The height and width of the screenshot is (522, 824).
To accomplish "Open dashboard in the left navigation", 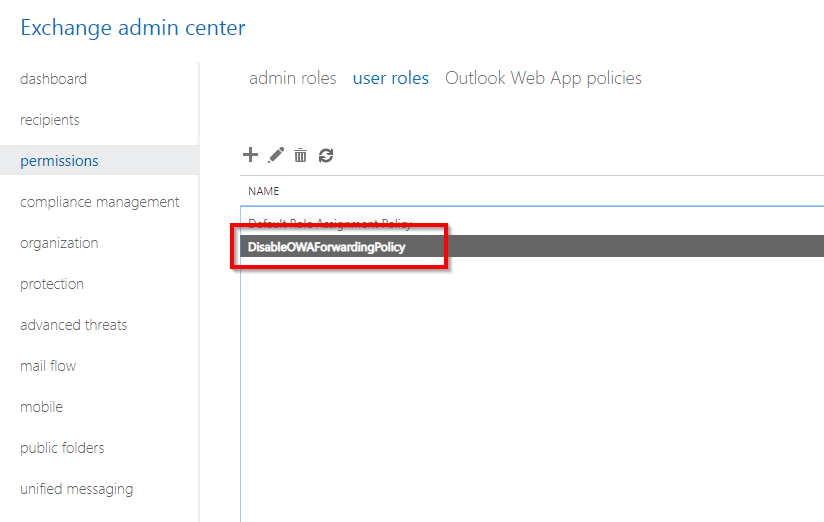I will tap(53, 79).
